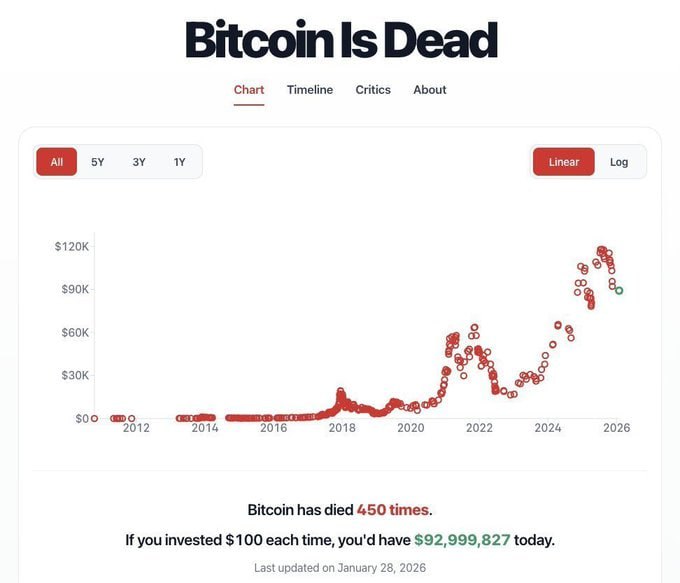This screenshot has width=680, height=583.
Task: Limit chart to 1Y range
Action: pyautogui.click(x=180, y=162)
